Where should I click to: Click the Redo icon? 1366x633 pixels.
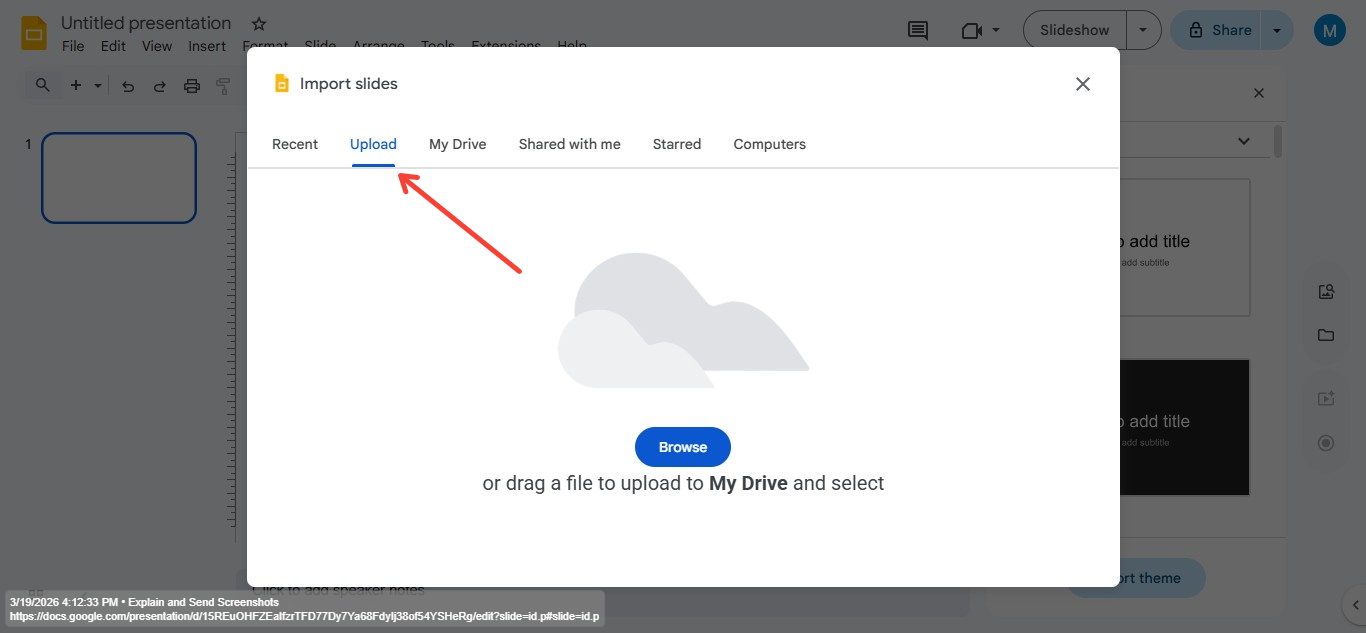tap(160, 86)
